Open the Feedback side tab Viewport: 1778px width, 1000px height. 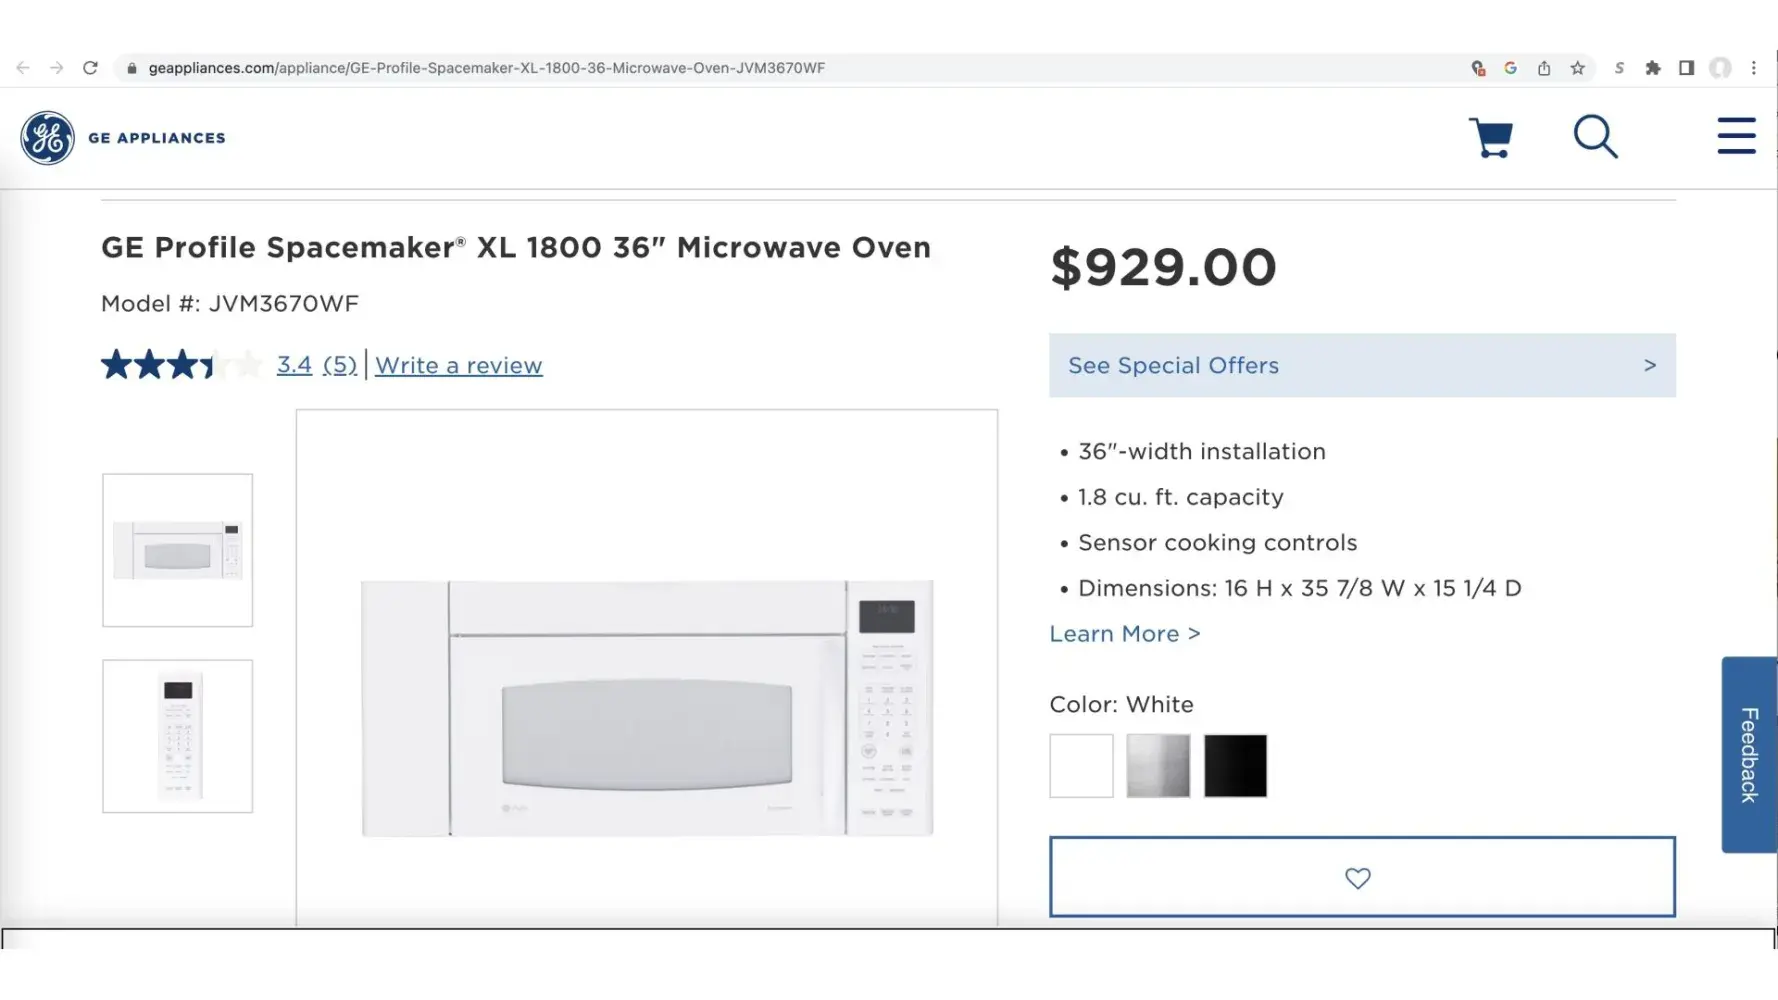(x=1748, y=755)
